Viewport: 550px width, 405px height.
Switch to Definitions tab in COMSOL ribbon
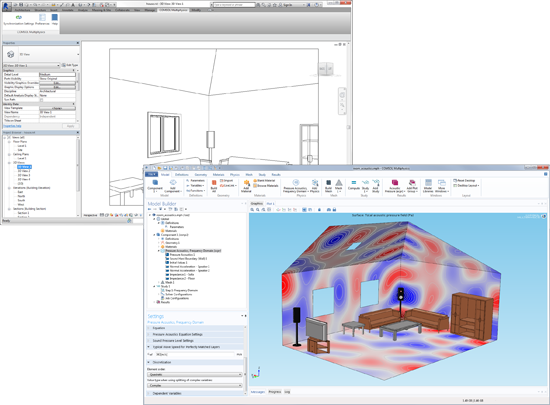pos(181,174)
